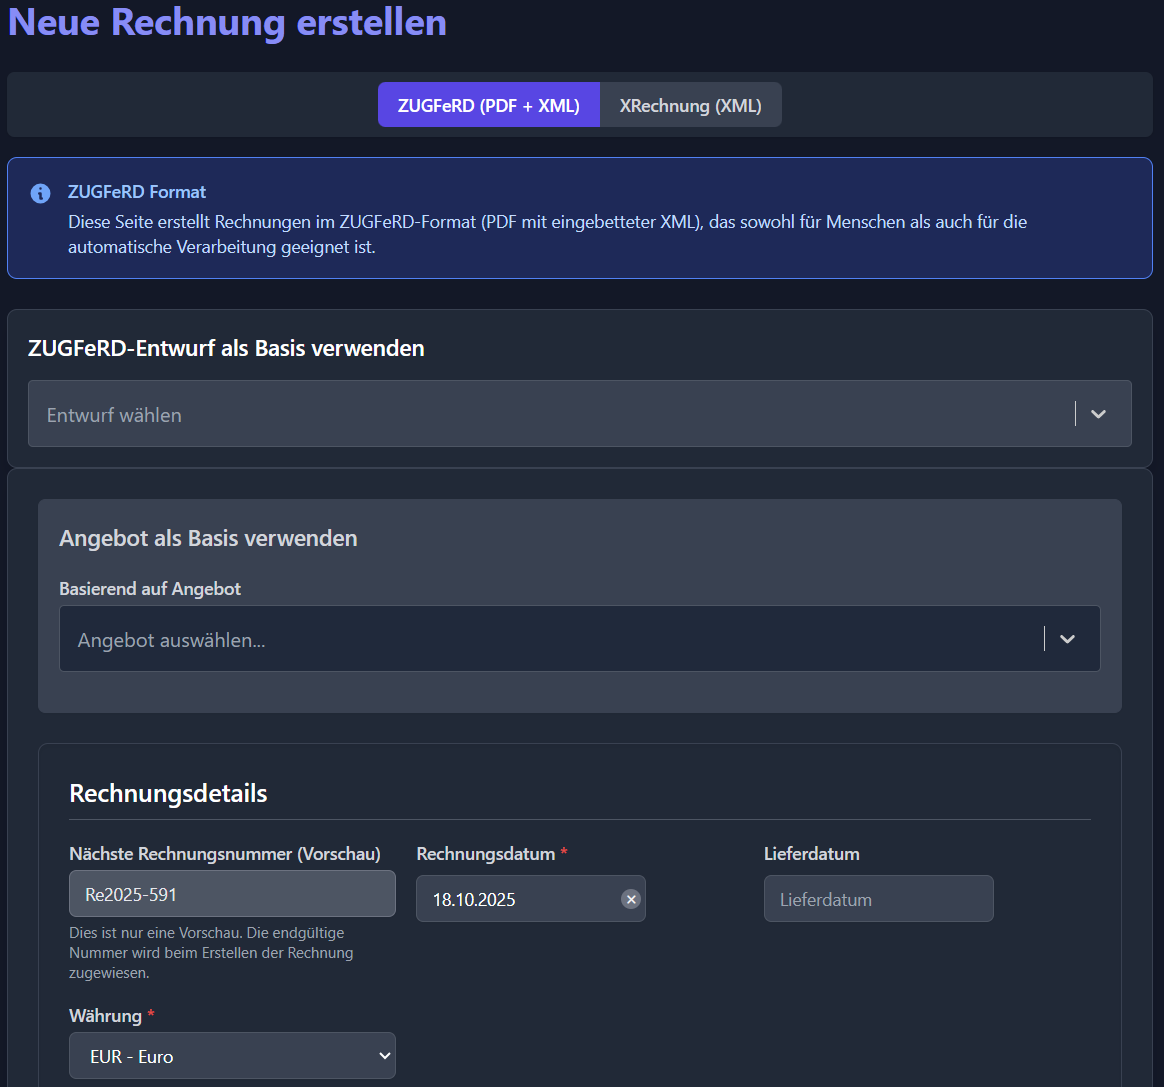
Task: Click the Neue Rechnung erstellen page title
Action: pyautogui.click(x=227, y=22)
